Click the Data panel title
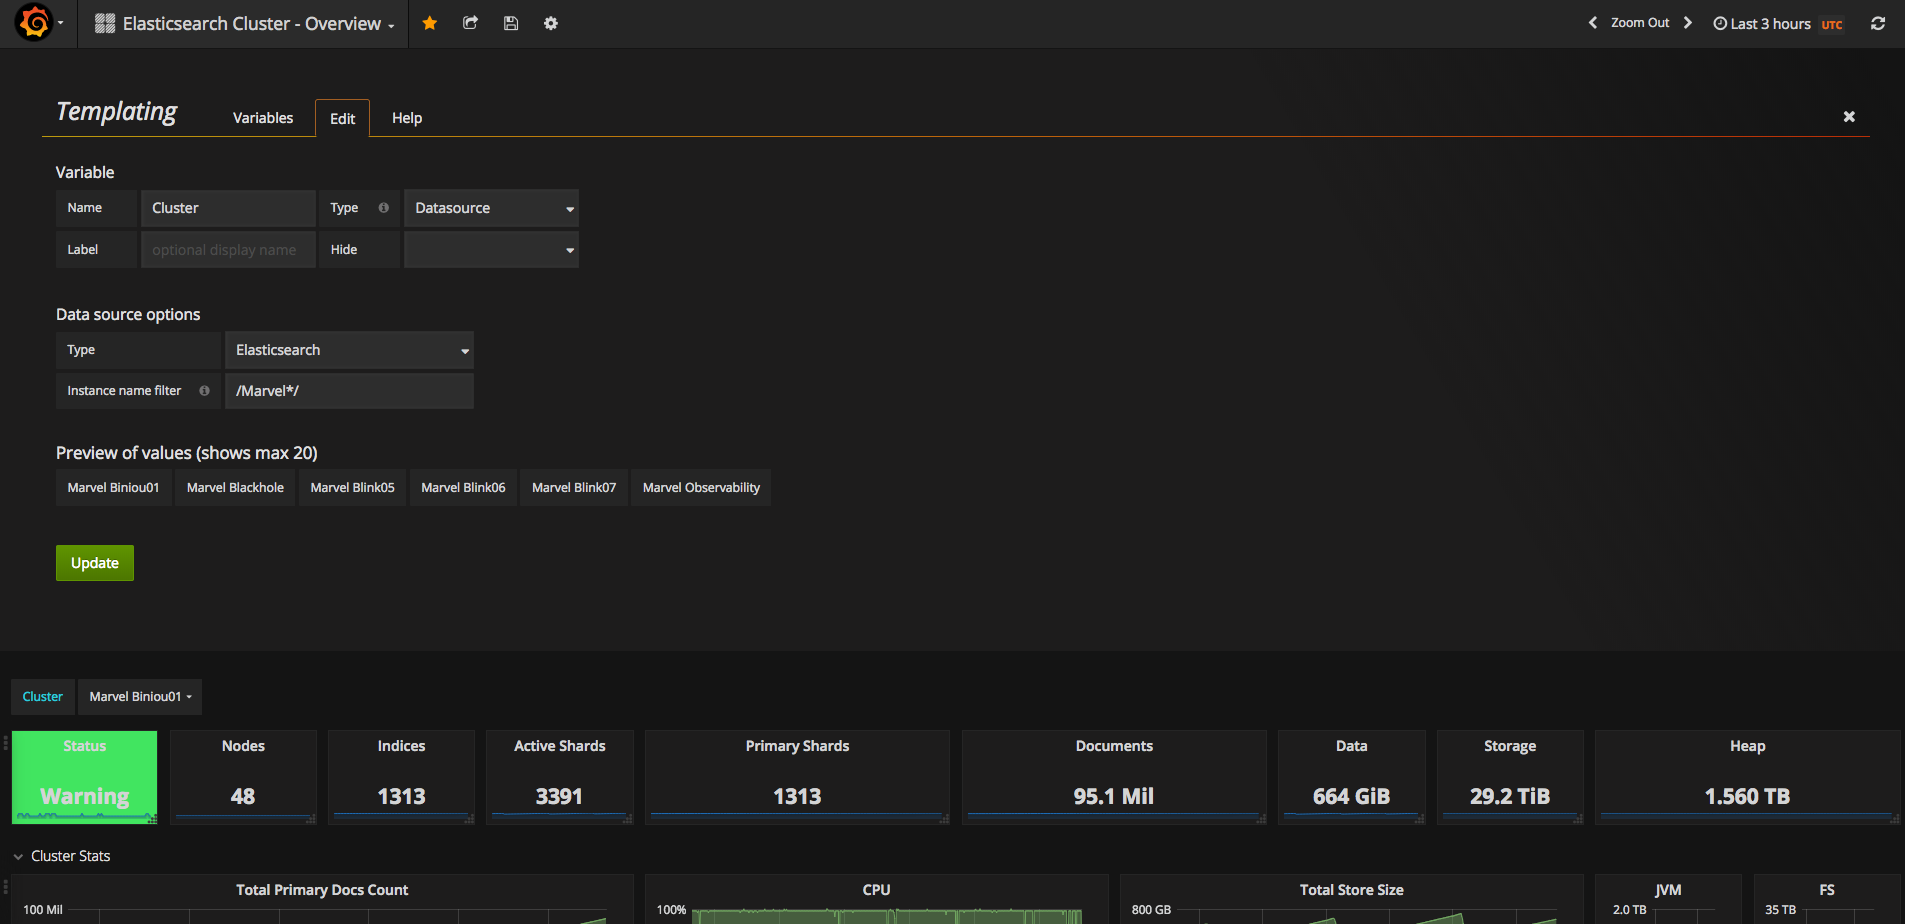1905x924 pixels. click(1351, 746)
